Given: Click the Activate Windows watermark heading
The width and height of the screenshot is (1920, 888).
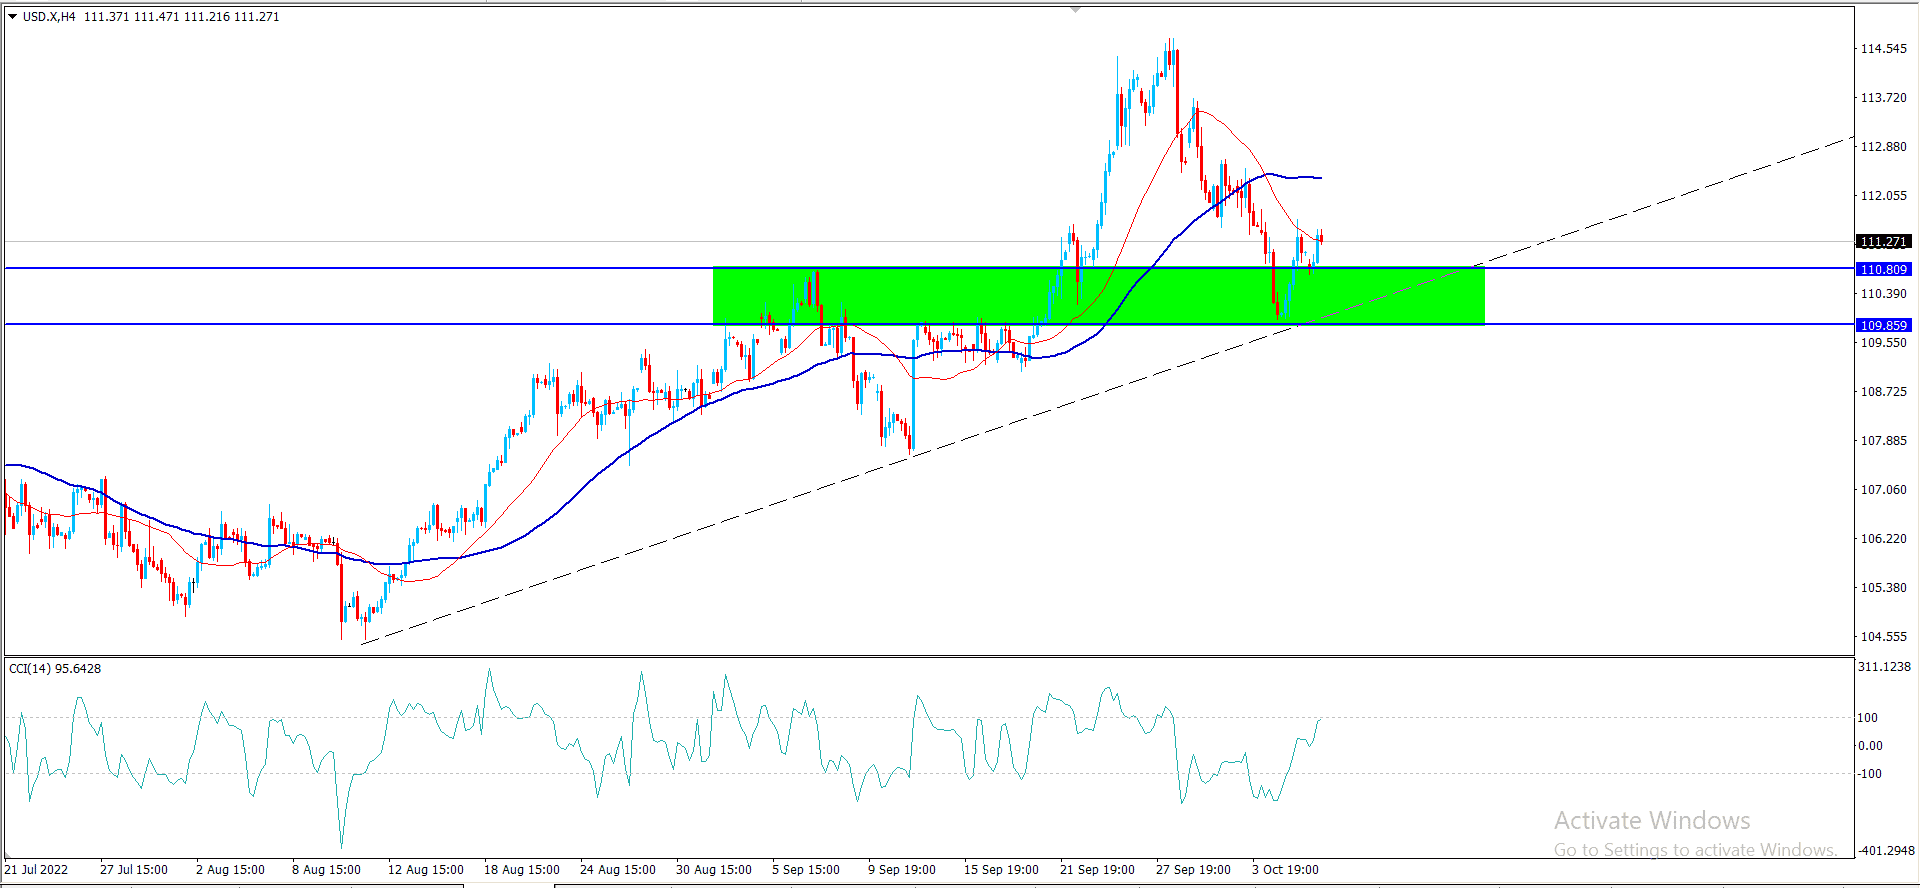Looking at the screenshot, I should point(1652,820).
